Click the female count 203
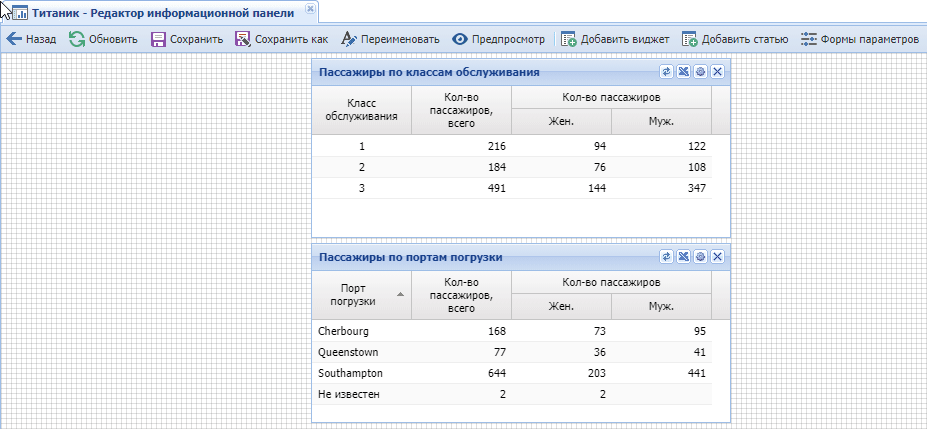 click(x=597, y=373)
